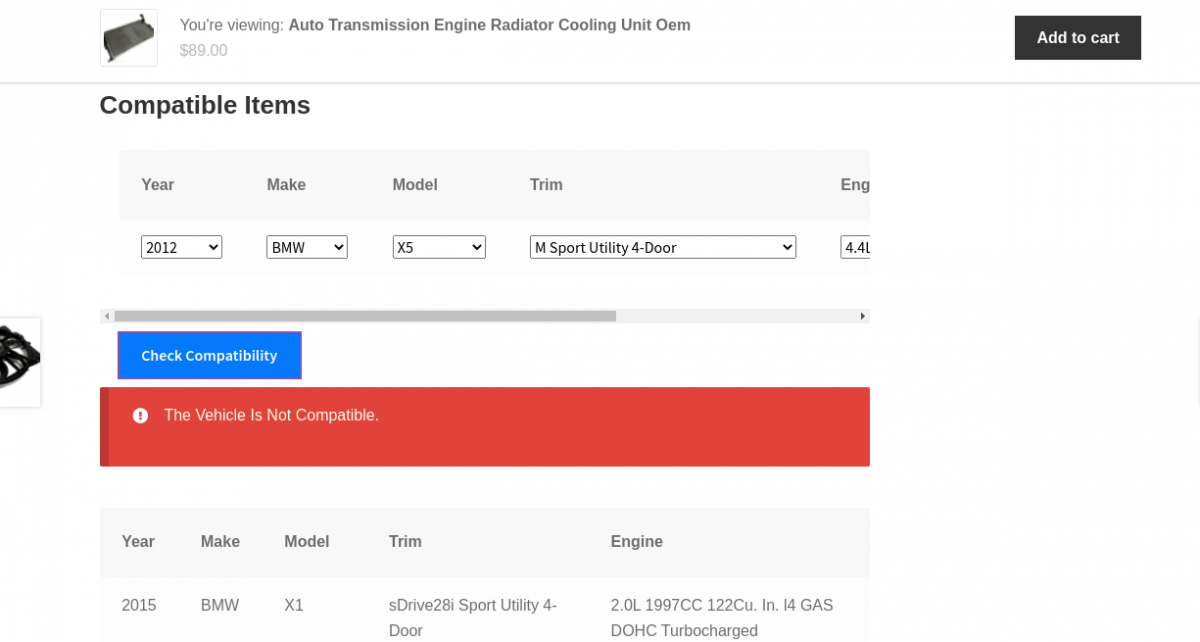Click the warning icon in red alert

140,415
